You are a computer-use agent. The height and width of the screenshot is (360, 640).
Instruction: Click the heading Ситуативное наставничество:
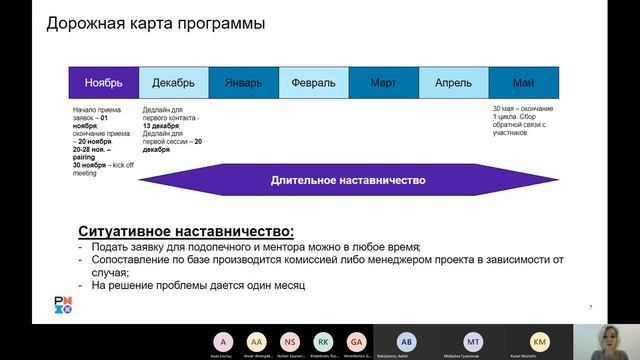(186, 231)
